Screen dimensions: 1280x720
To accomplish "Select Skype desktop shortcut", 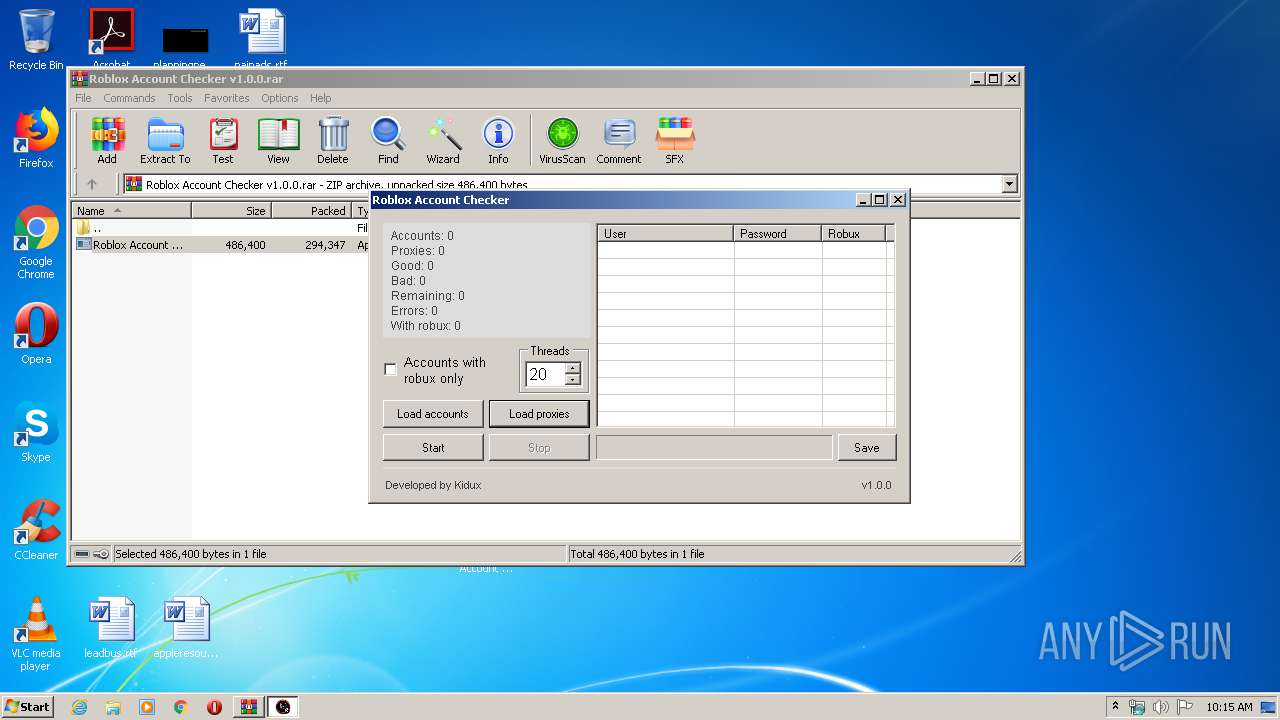I will click(x=36, y=432).
